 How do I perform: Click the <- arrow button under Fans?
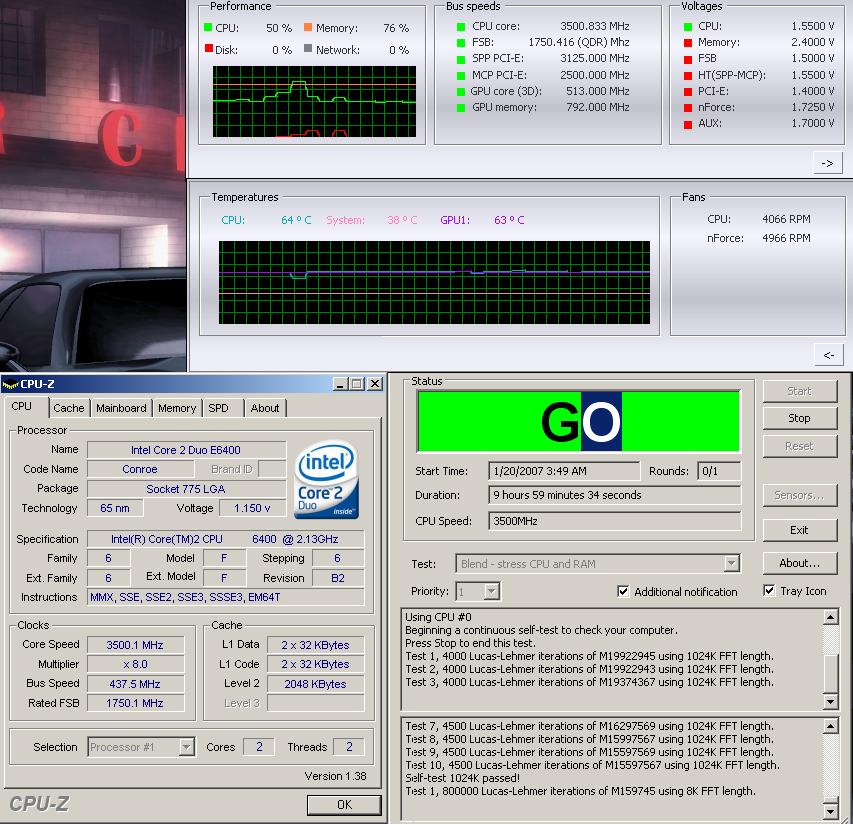tap(829, 355)
